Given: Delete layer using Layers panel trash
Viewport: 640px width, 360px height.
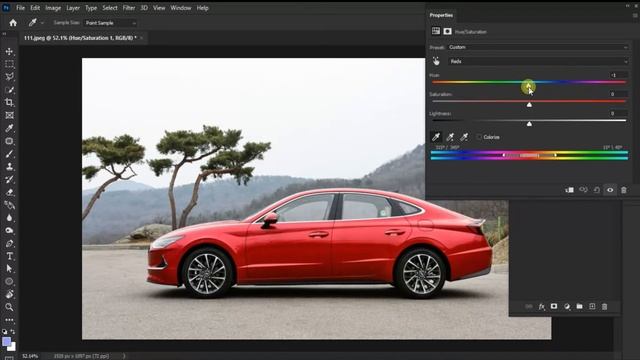Looking at the screenshot, I should click(x=604, y=306).
